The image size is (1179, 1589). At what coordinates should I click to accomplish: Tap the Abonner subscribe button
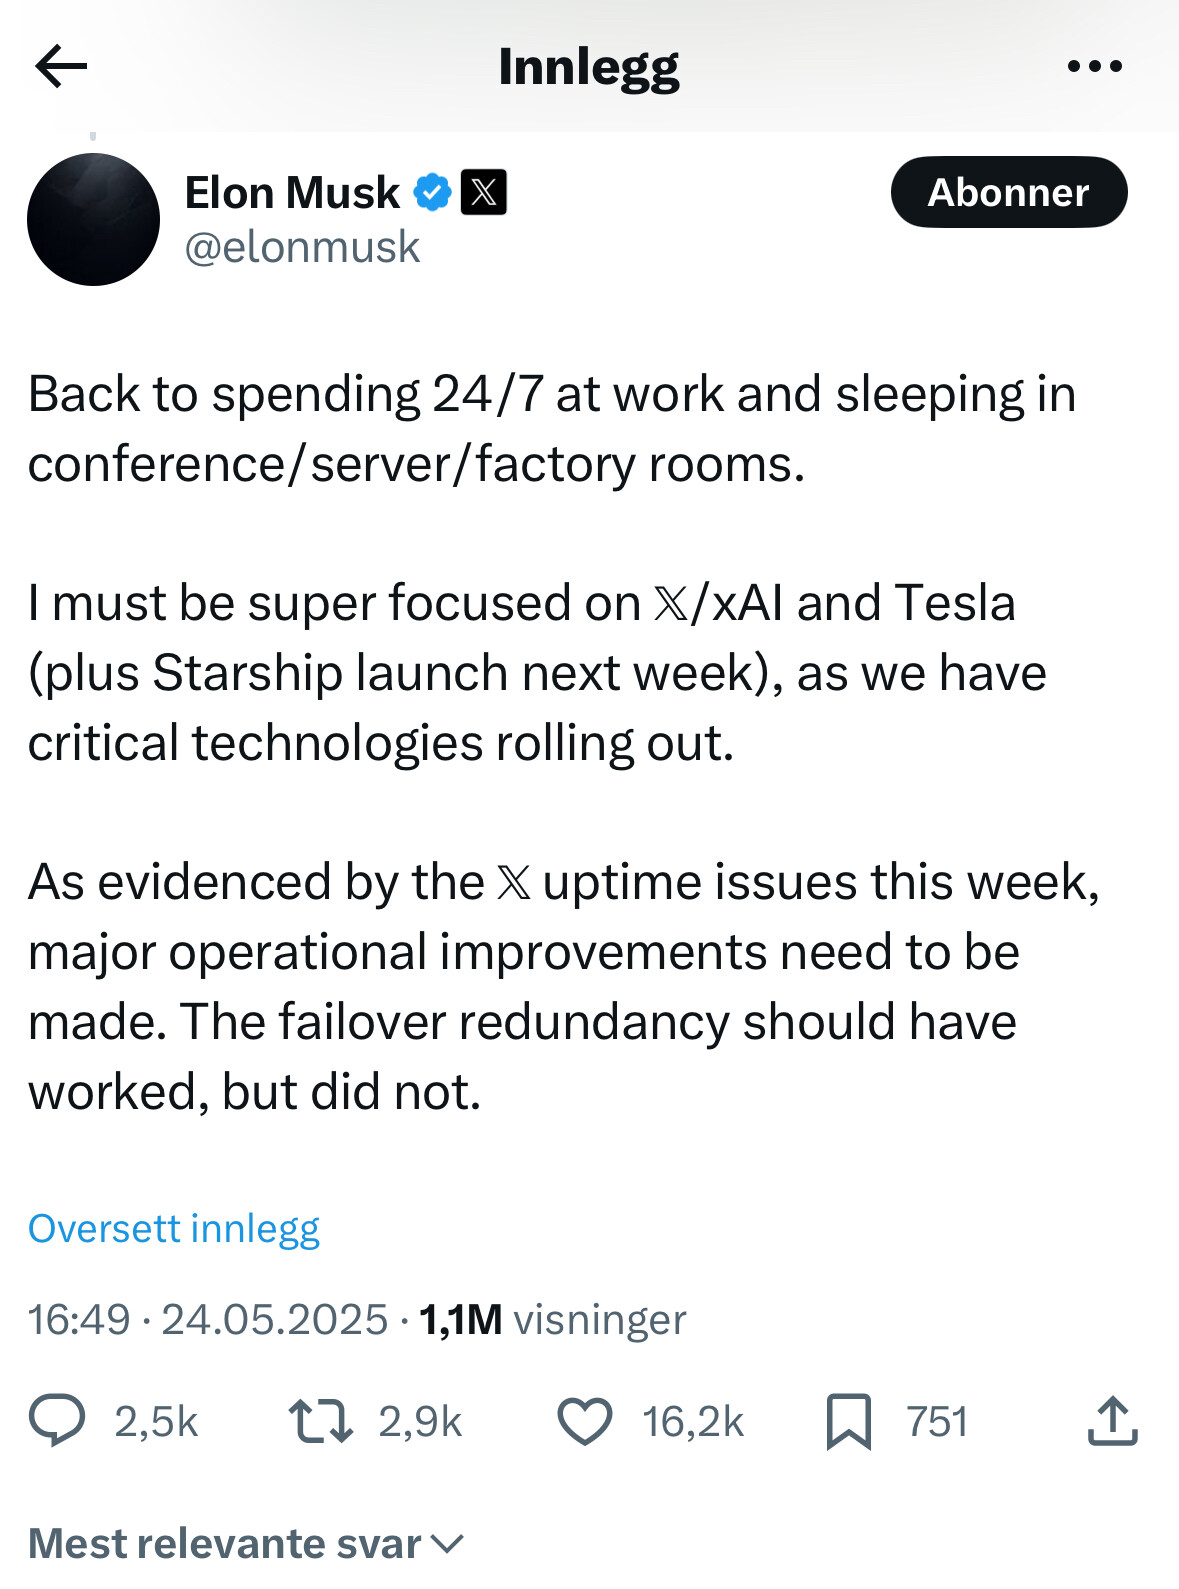[1009, 192]
